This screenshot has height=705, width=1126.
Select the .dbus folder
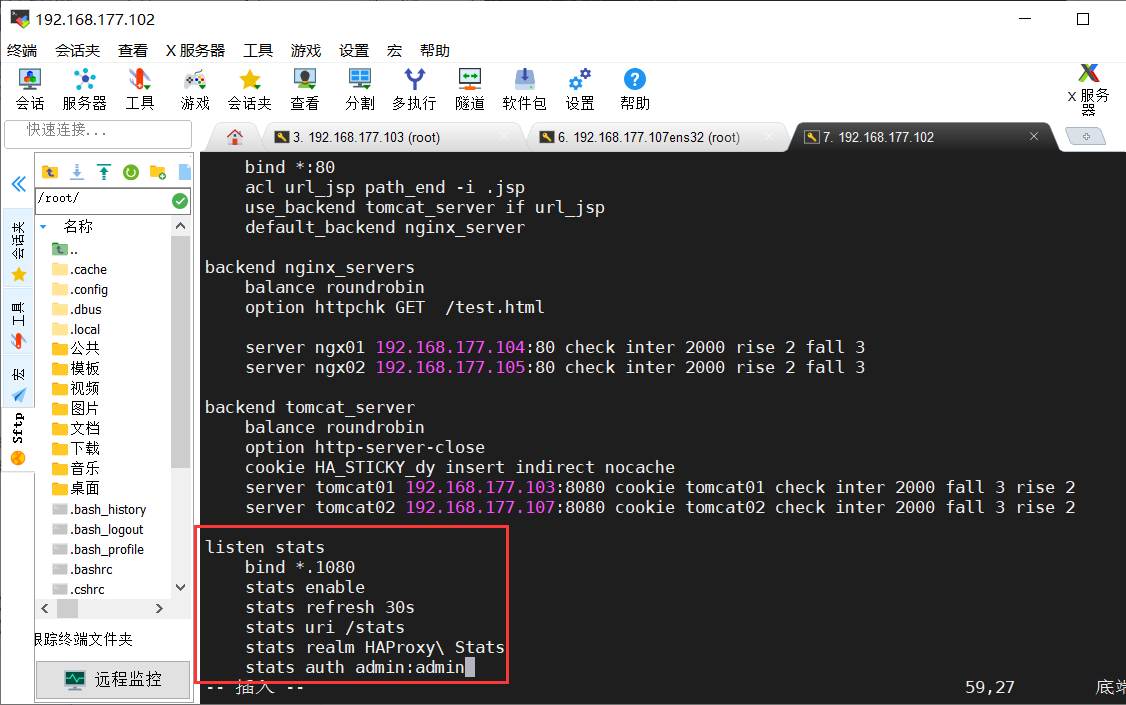point(77,309)
